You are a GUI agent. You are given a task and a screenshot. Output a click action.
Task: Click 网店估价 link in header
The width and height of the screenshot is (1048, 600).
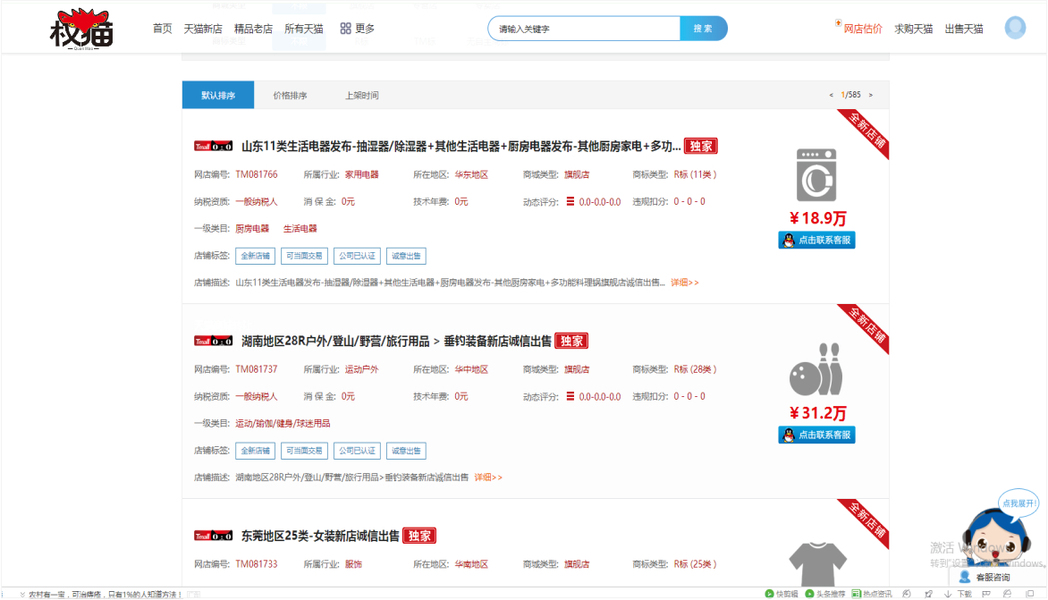click(862, 28)
